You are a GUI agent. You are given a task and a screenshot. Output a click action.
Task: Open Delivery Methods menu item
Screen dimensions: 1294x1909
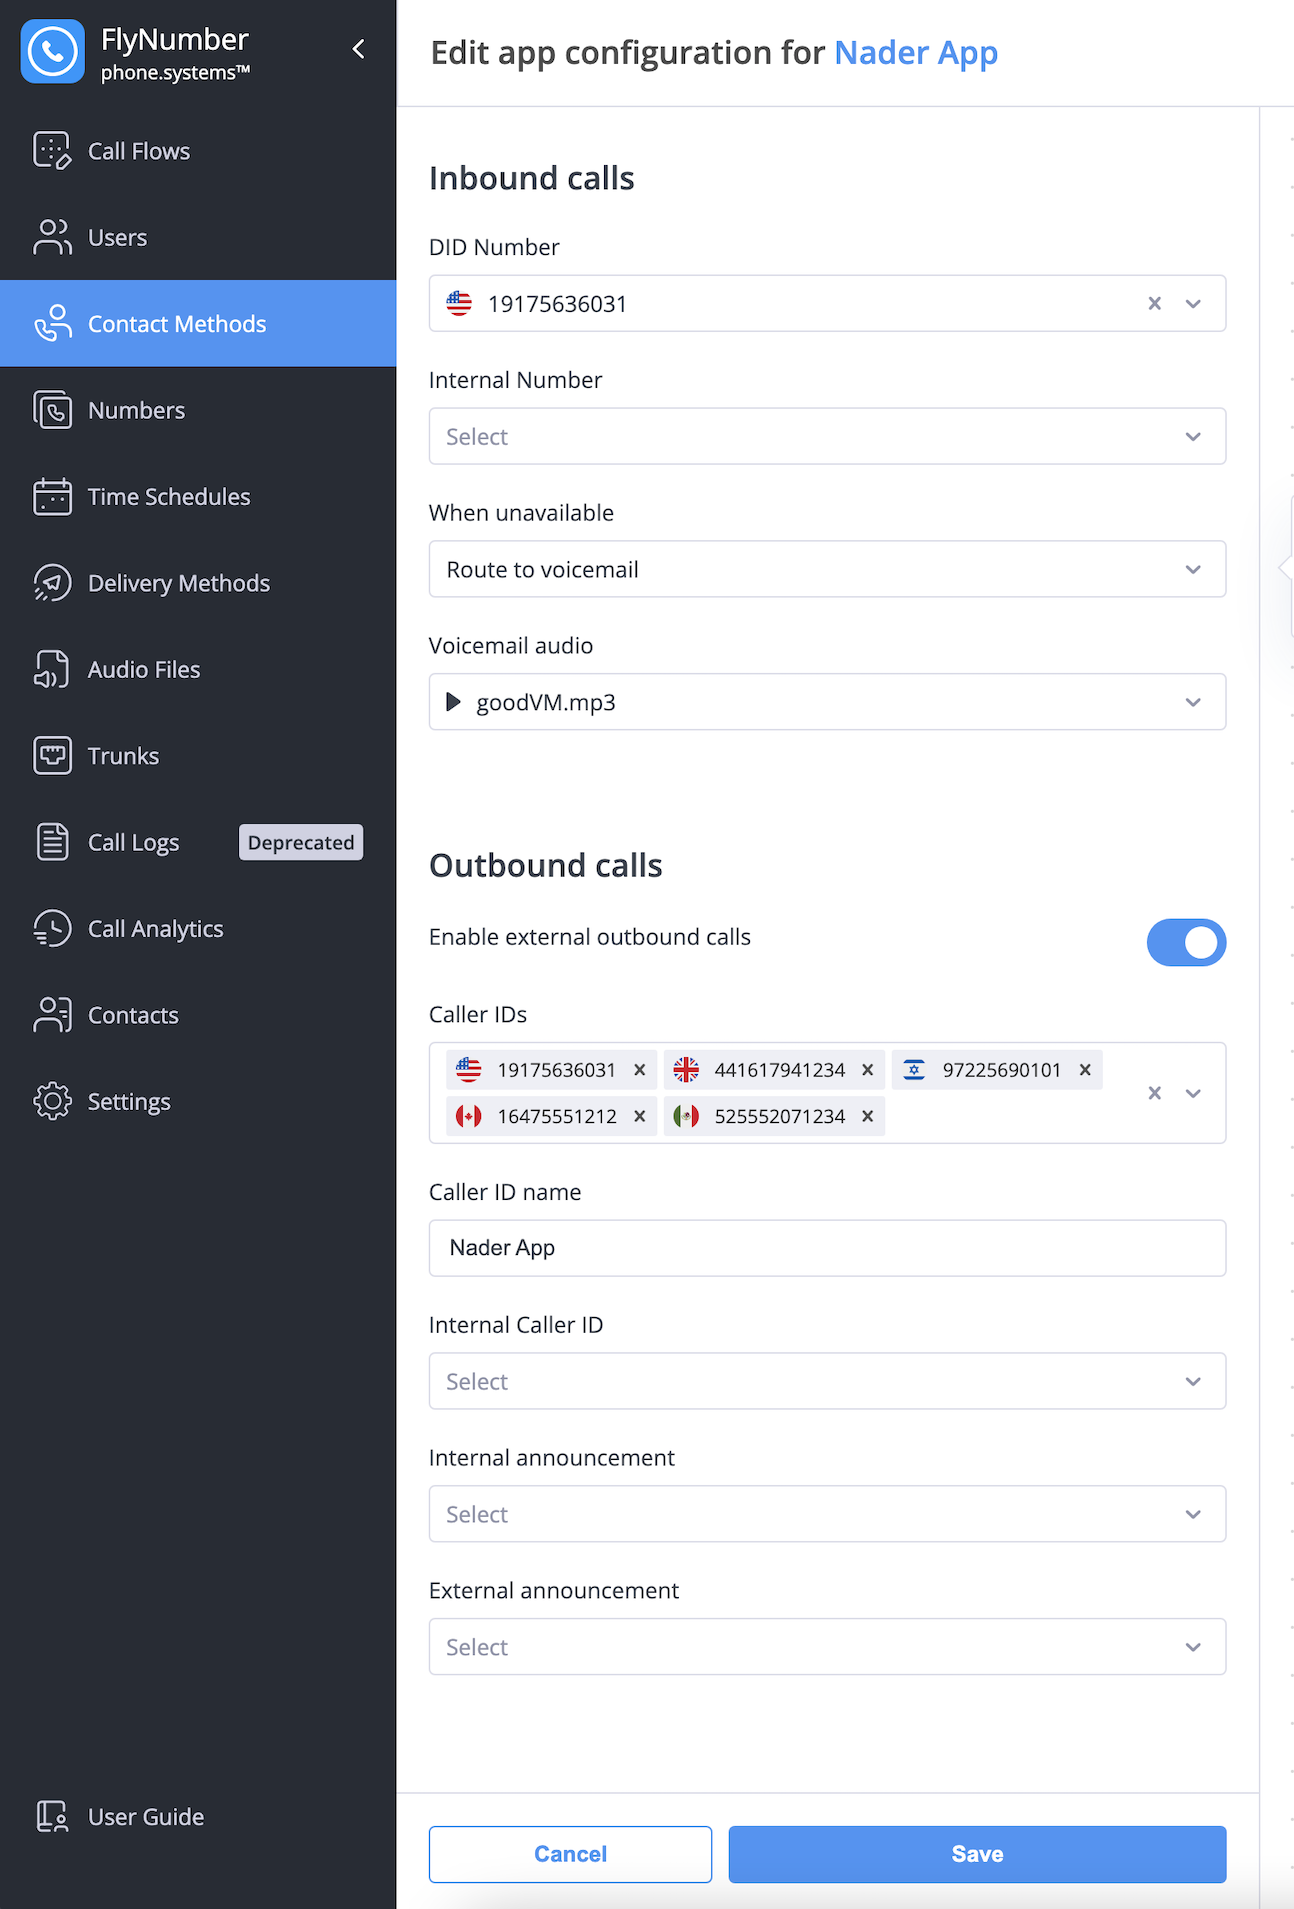click(x=198, y=583)
